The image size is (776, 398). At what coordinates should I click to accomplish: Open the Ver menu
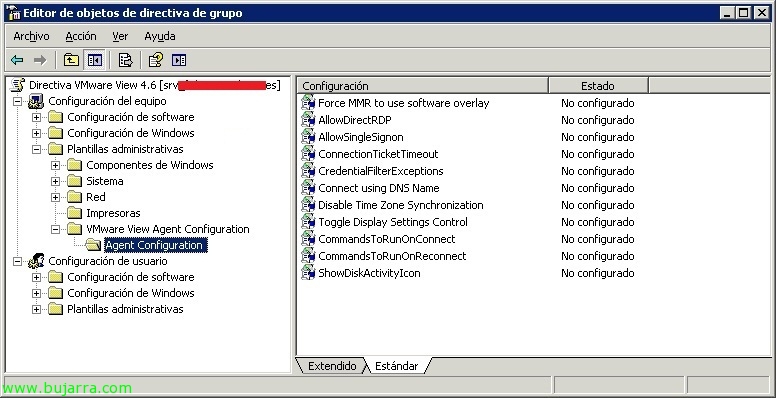[120, 36]
